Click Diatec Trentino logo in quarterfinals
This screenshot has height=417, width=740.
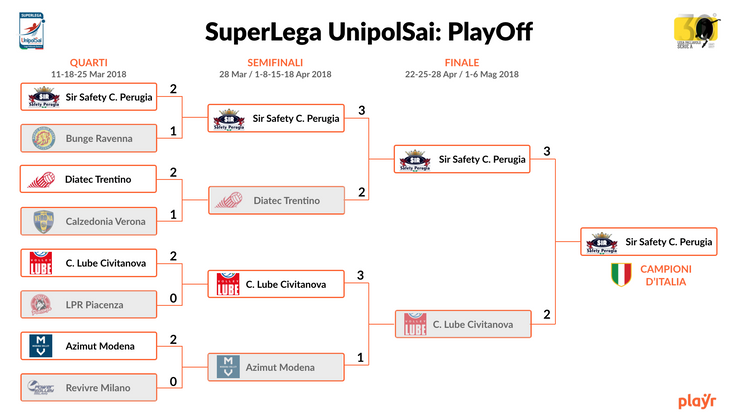click(x=42, y=180)
